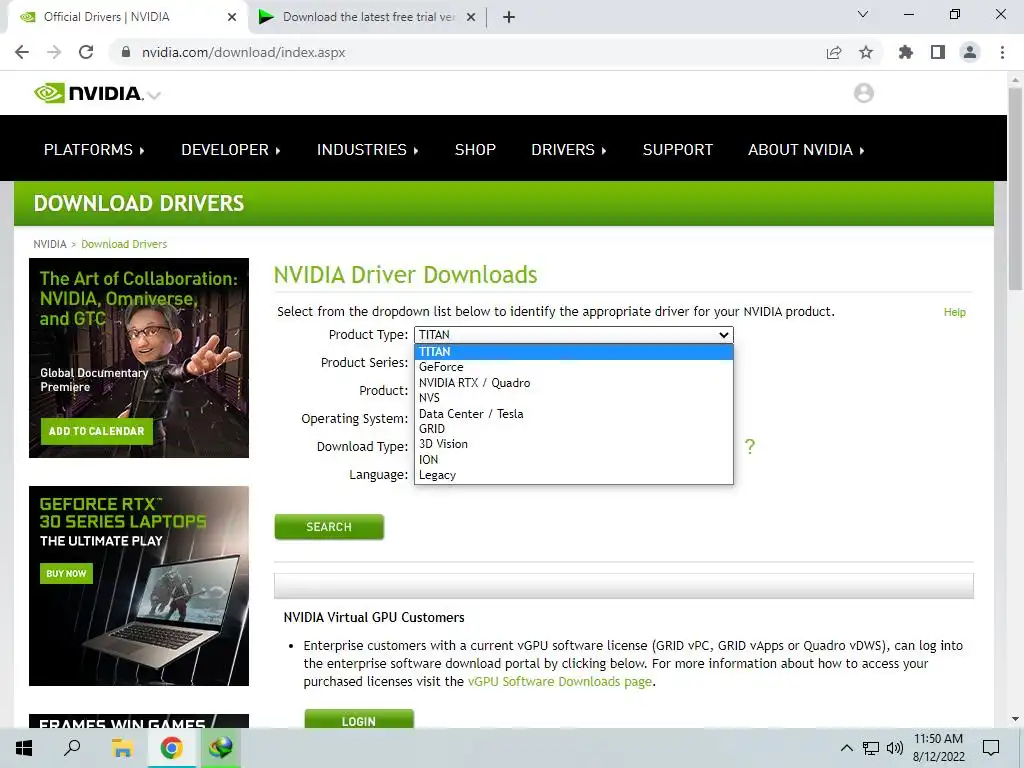Image resolution: width=1024 pixels, height=768 pixels.
Task: Click the green question mark help icon
Action: (750, 447)
